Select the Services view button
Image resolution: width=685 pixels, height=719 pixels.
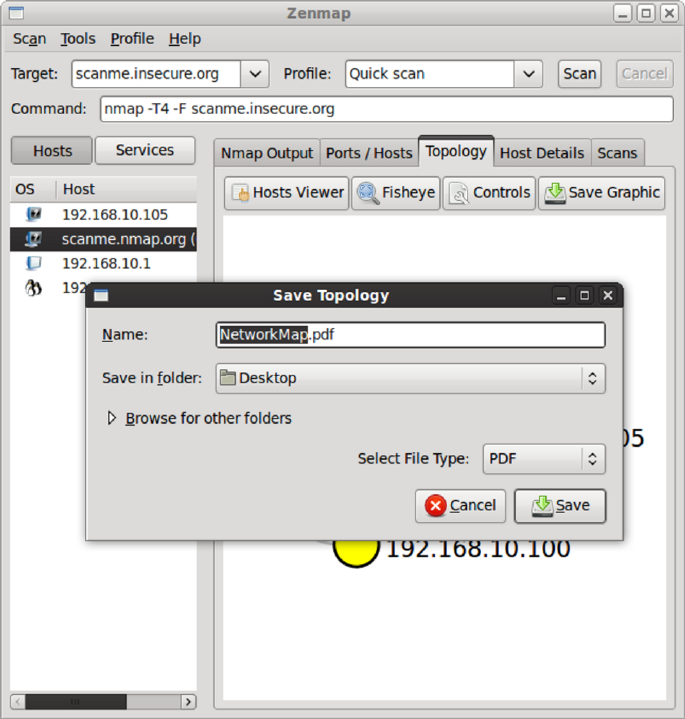[x=145, y=150]
